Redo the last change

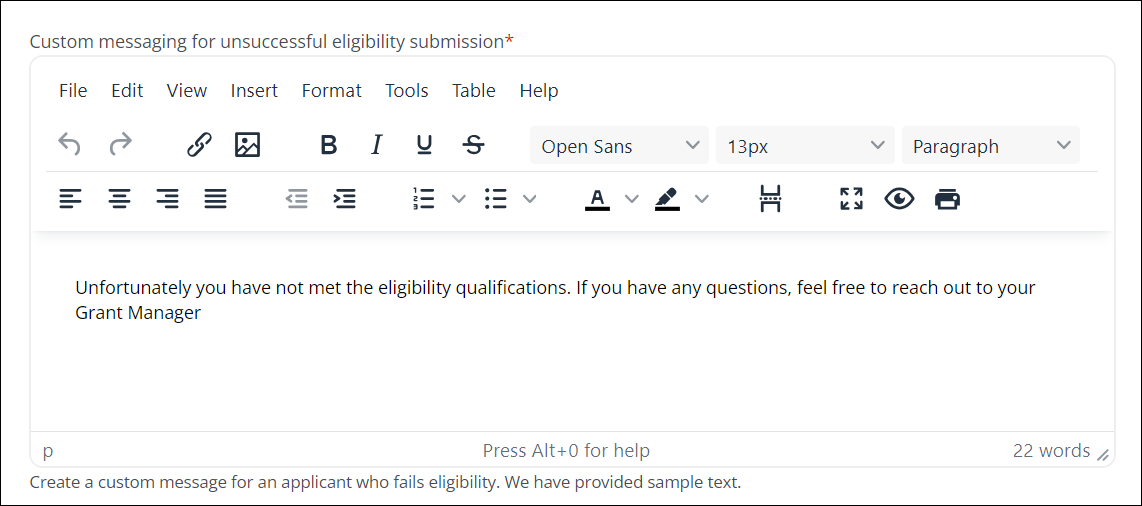tap(120, 146)
